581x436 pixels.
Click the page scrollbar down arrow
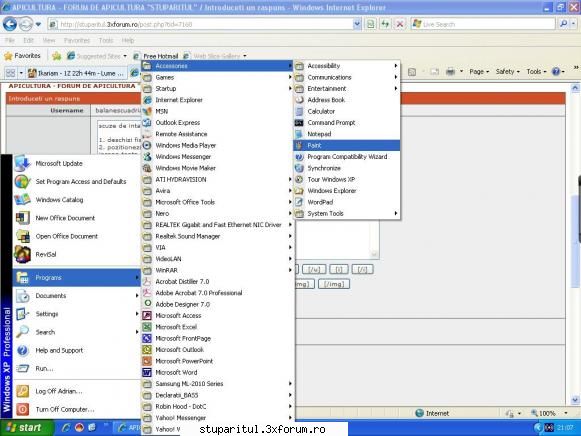pyautogui.click(x=575, y=400)
